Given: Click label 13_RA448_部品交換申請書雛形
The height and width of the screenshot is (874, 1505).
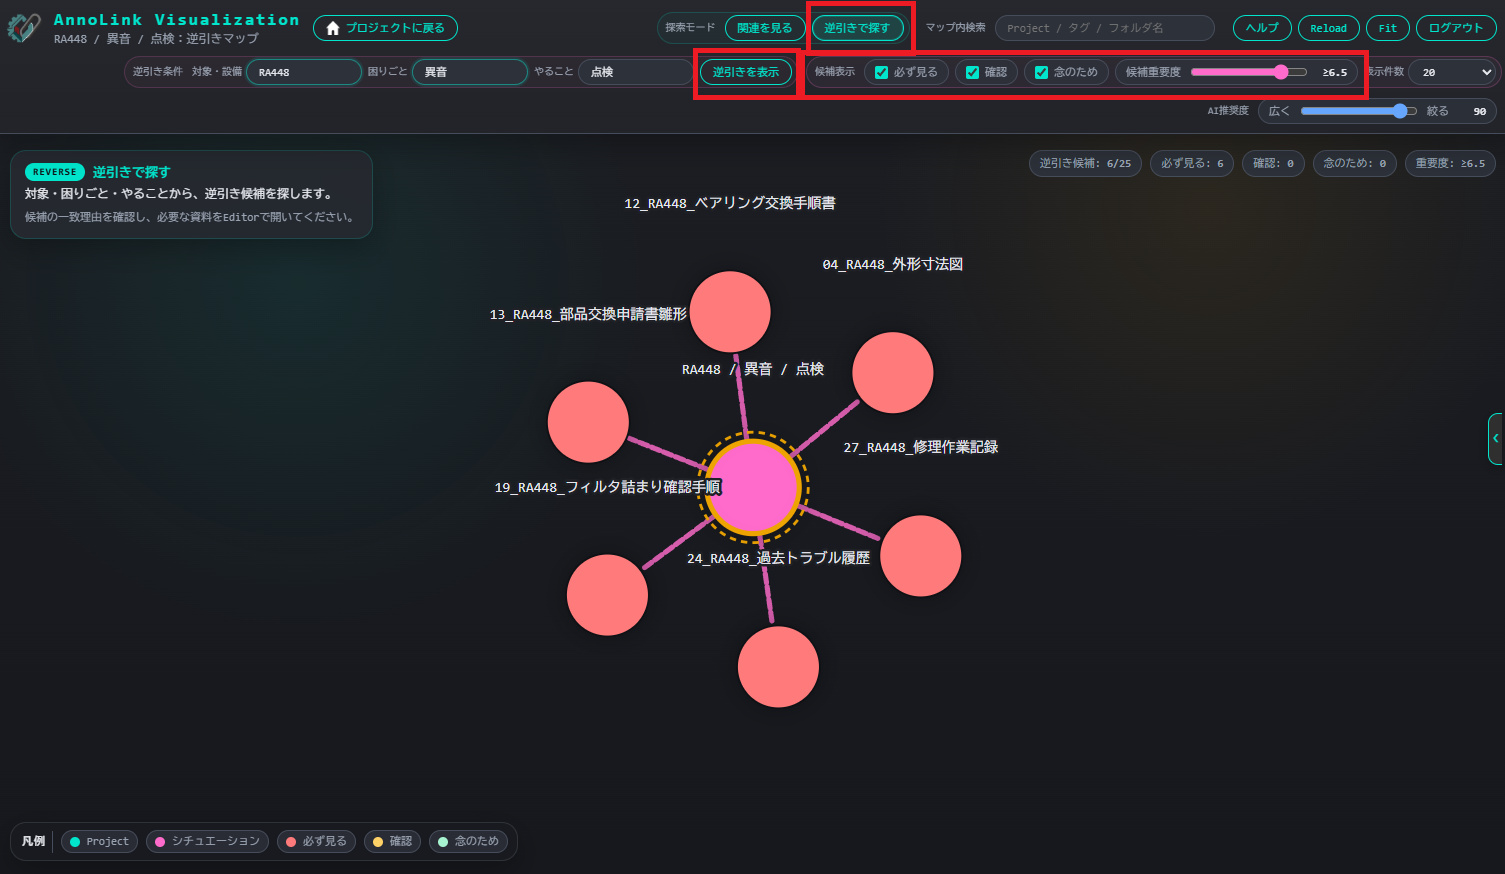Looking at the screenshot, I should pyautogui.click(x=588, y=314).
